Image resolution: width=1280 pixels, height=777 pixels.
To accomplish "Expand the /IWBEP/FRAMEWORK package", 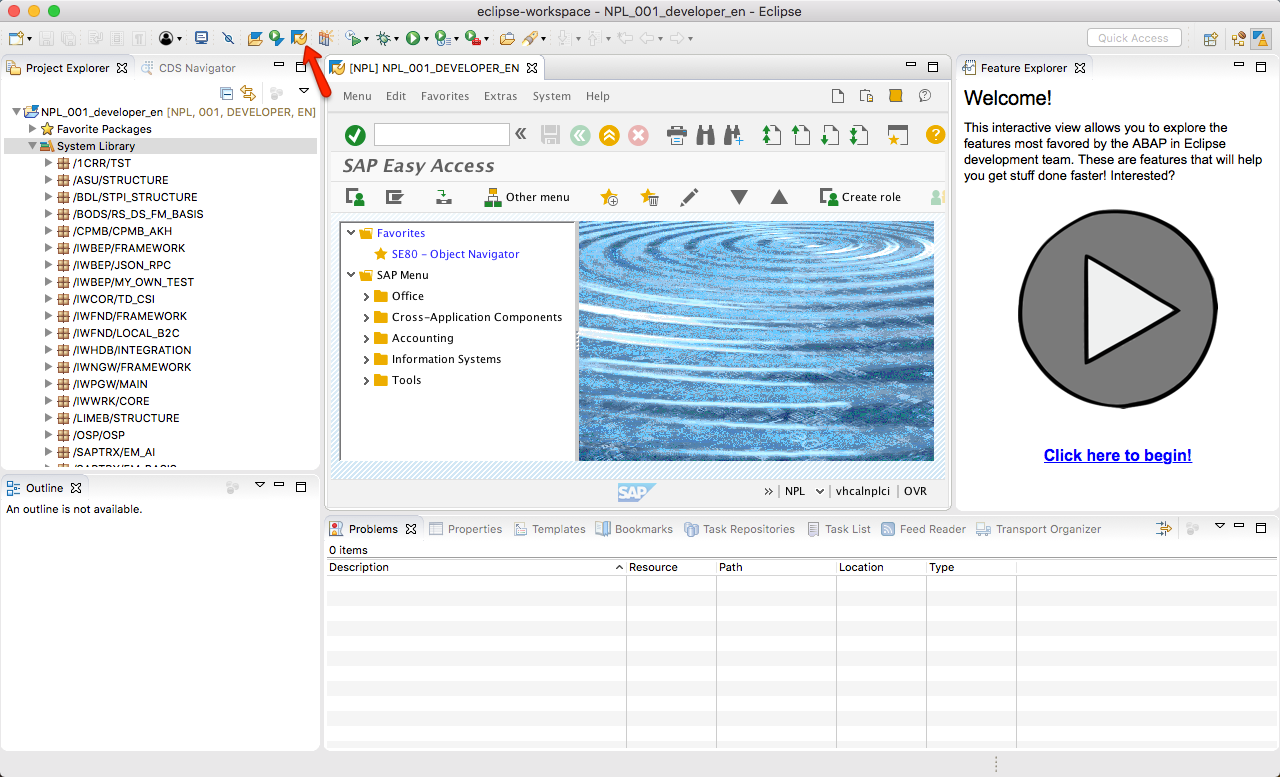I will tap(49, 248).
